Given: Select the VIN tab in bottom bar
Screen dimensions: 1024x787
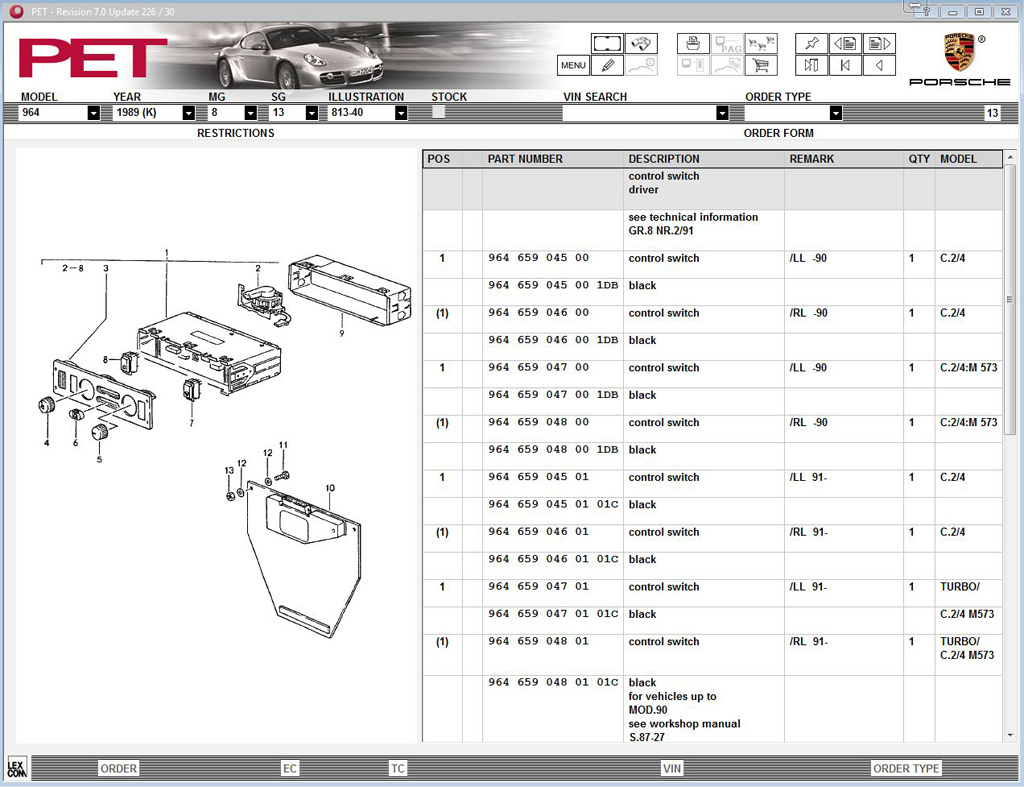Looking at the screenshot, I should click(672, 769).
